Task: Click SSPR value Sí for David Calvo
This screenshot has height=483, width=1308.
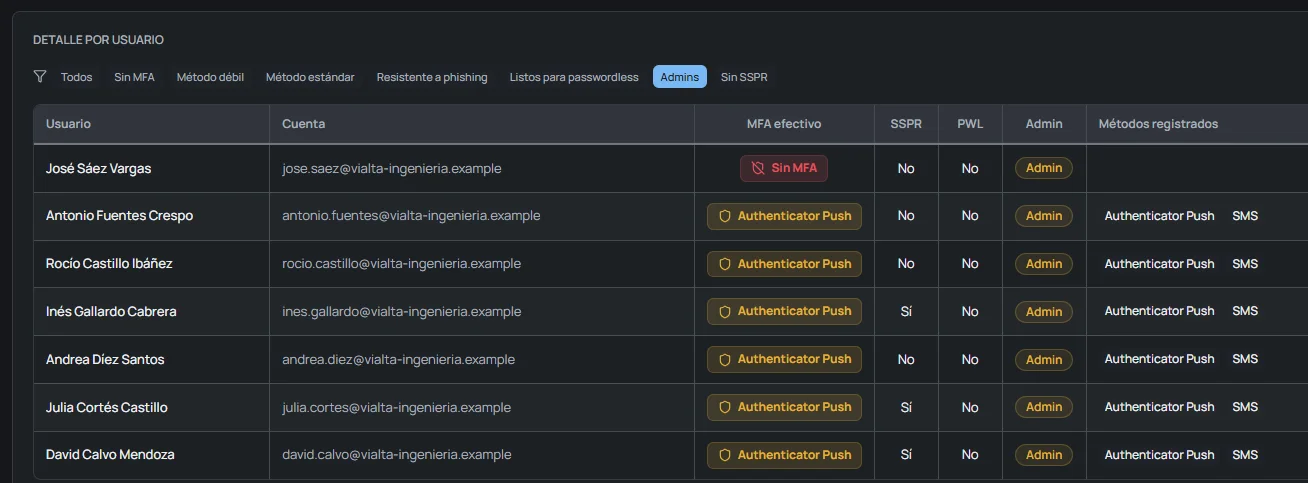Action: tap(906, 455)
